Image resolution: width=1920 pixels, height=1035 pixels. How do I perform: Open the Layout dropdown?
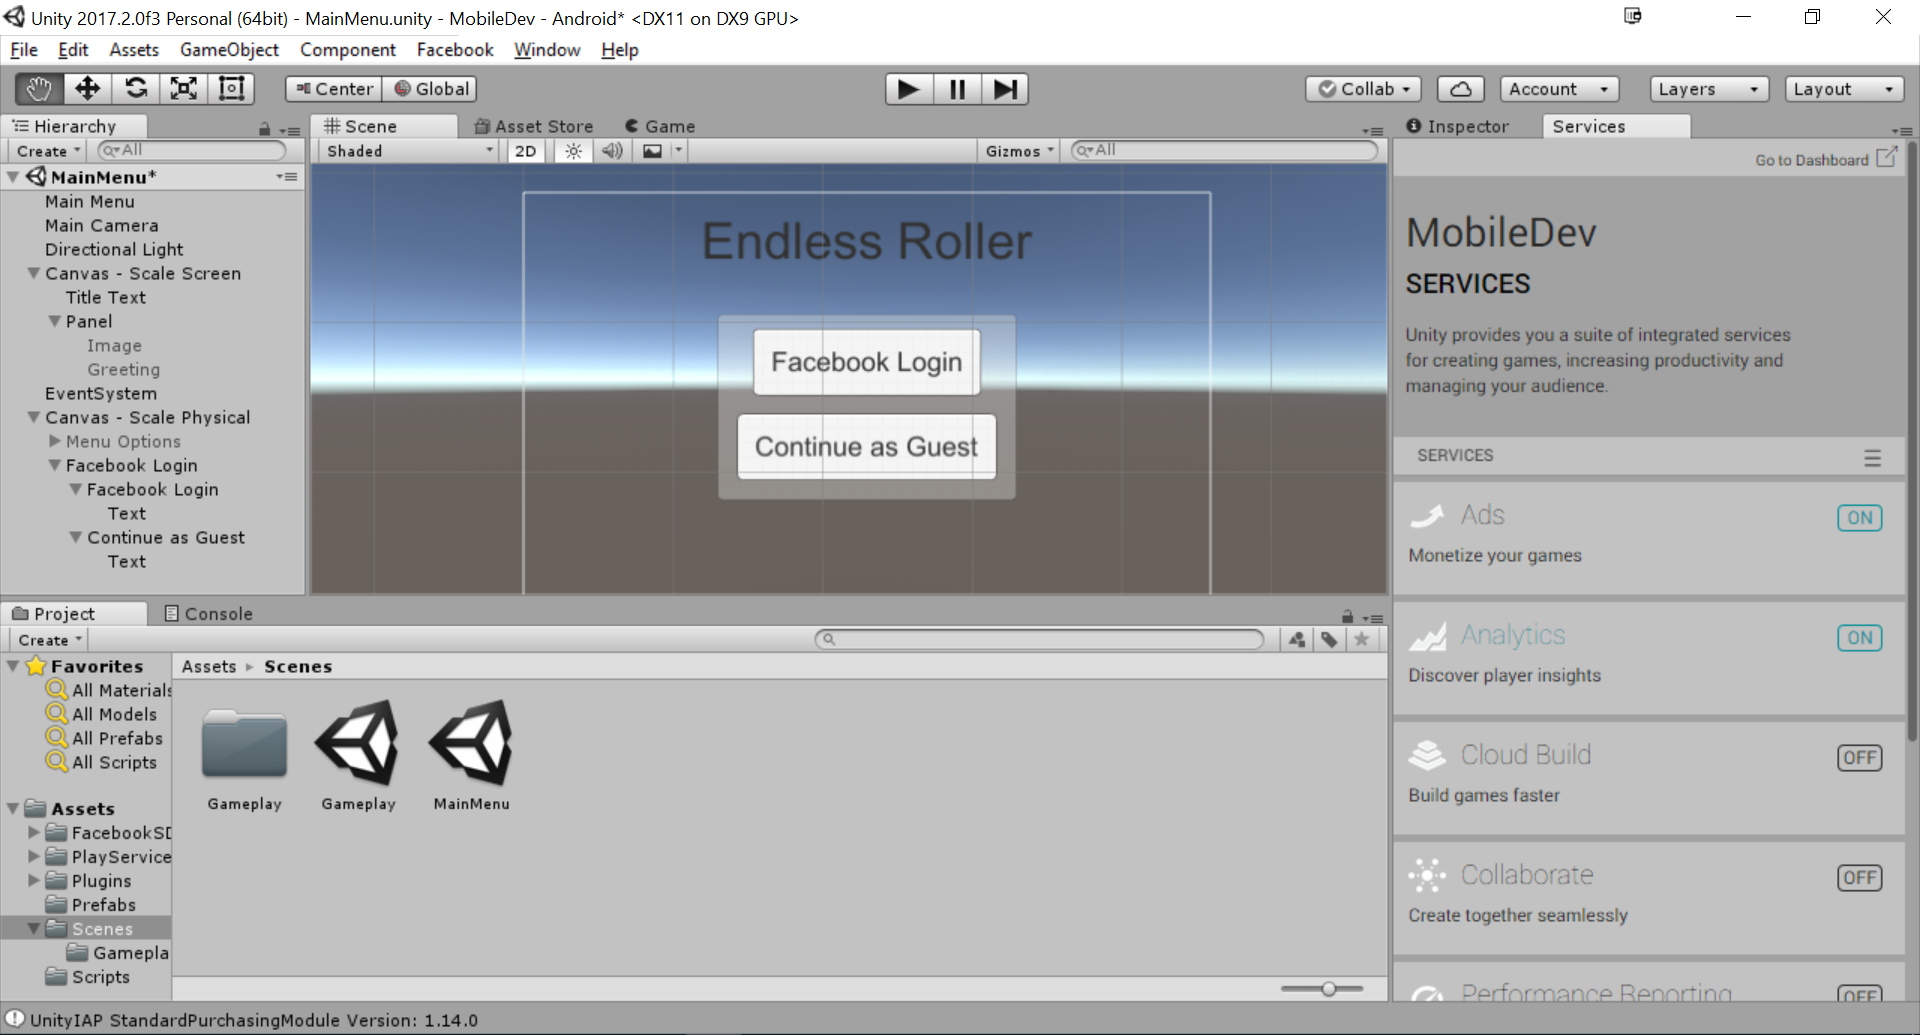tap(1844, 89)
